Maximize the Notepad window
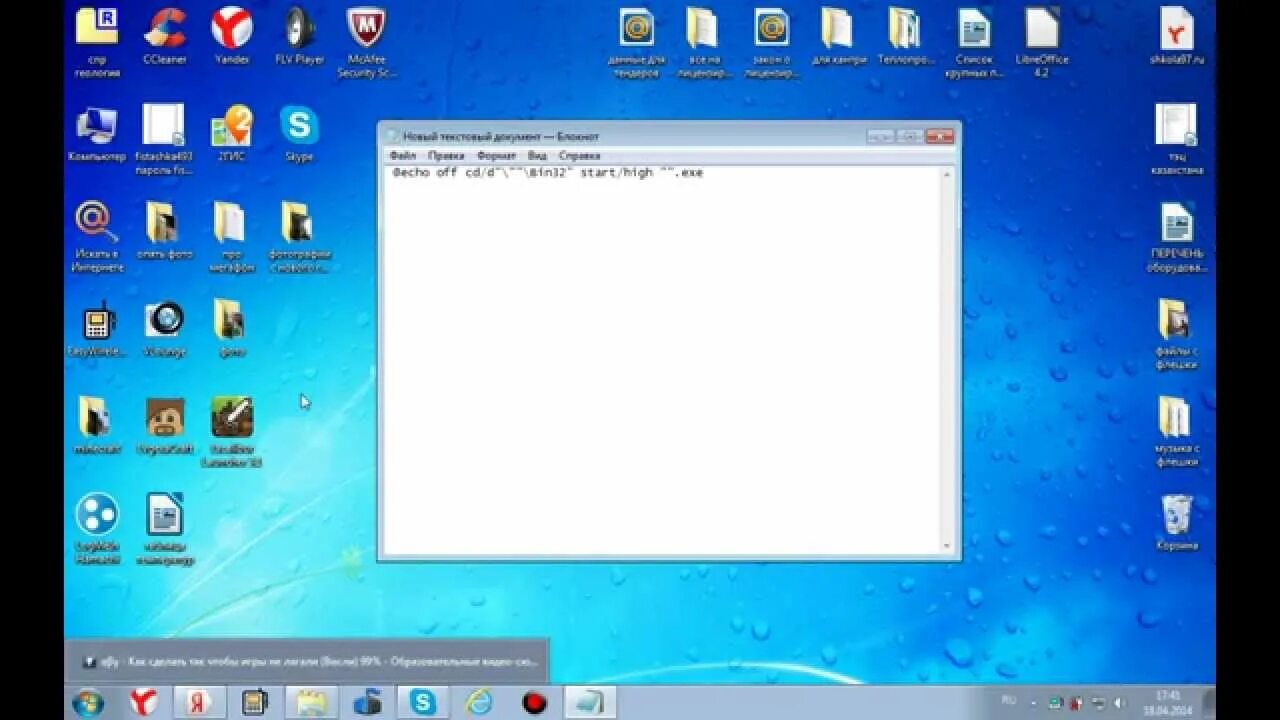Viewport: 1280px width, 720px height. point(909,135)
